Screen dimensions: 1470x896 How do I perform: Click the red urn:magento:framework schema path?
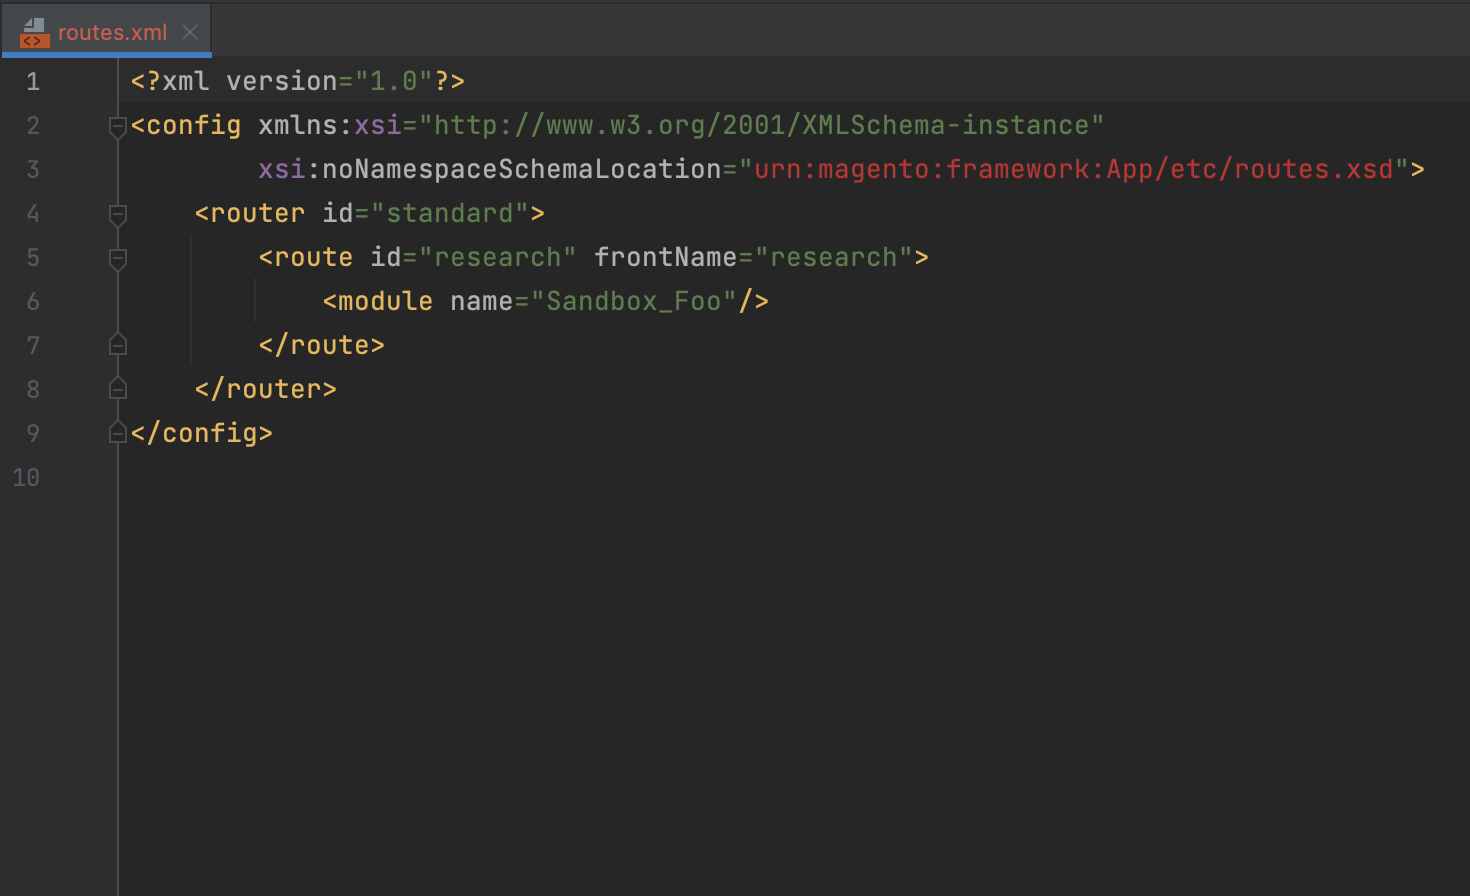pos(1074,169)
